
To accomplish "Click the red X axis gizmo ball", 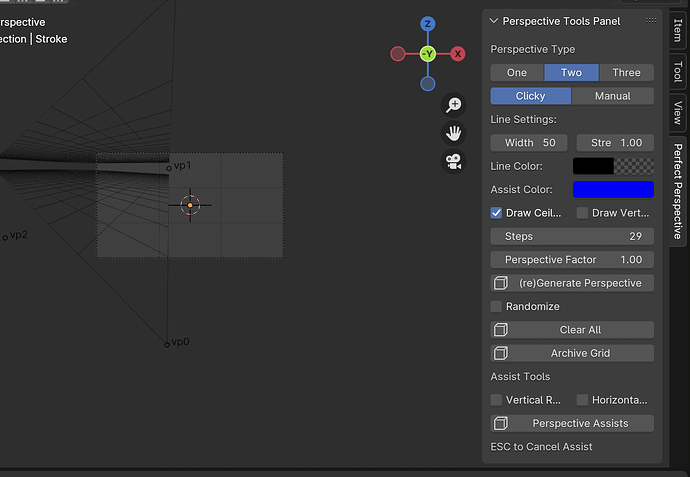I will (x=458, y=54).
